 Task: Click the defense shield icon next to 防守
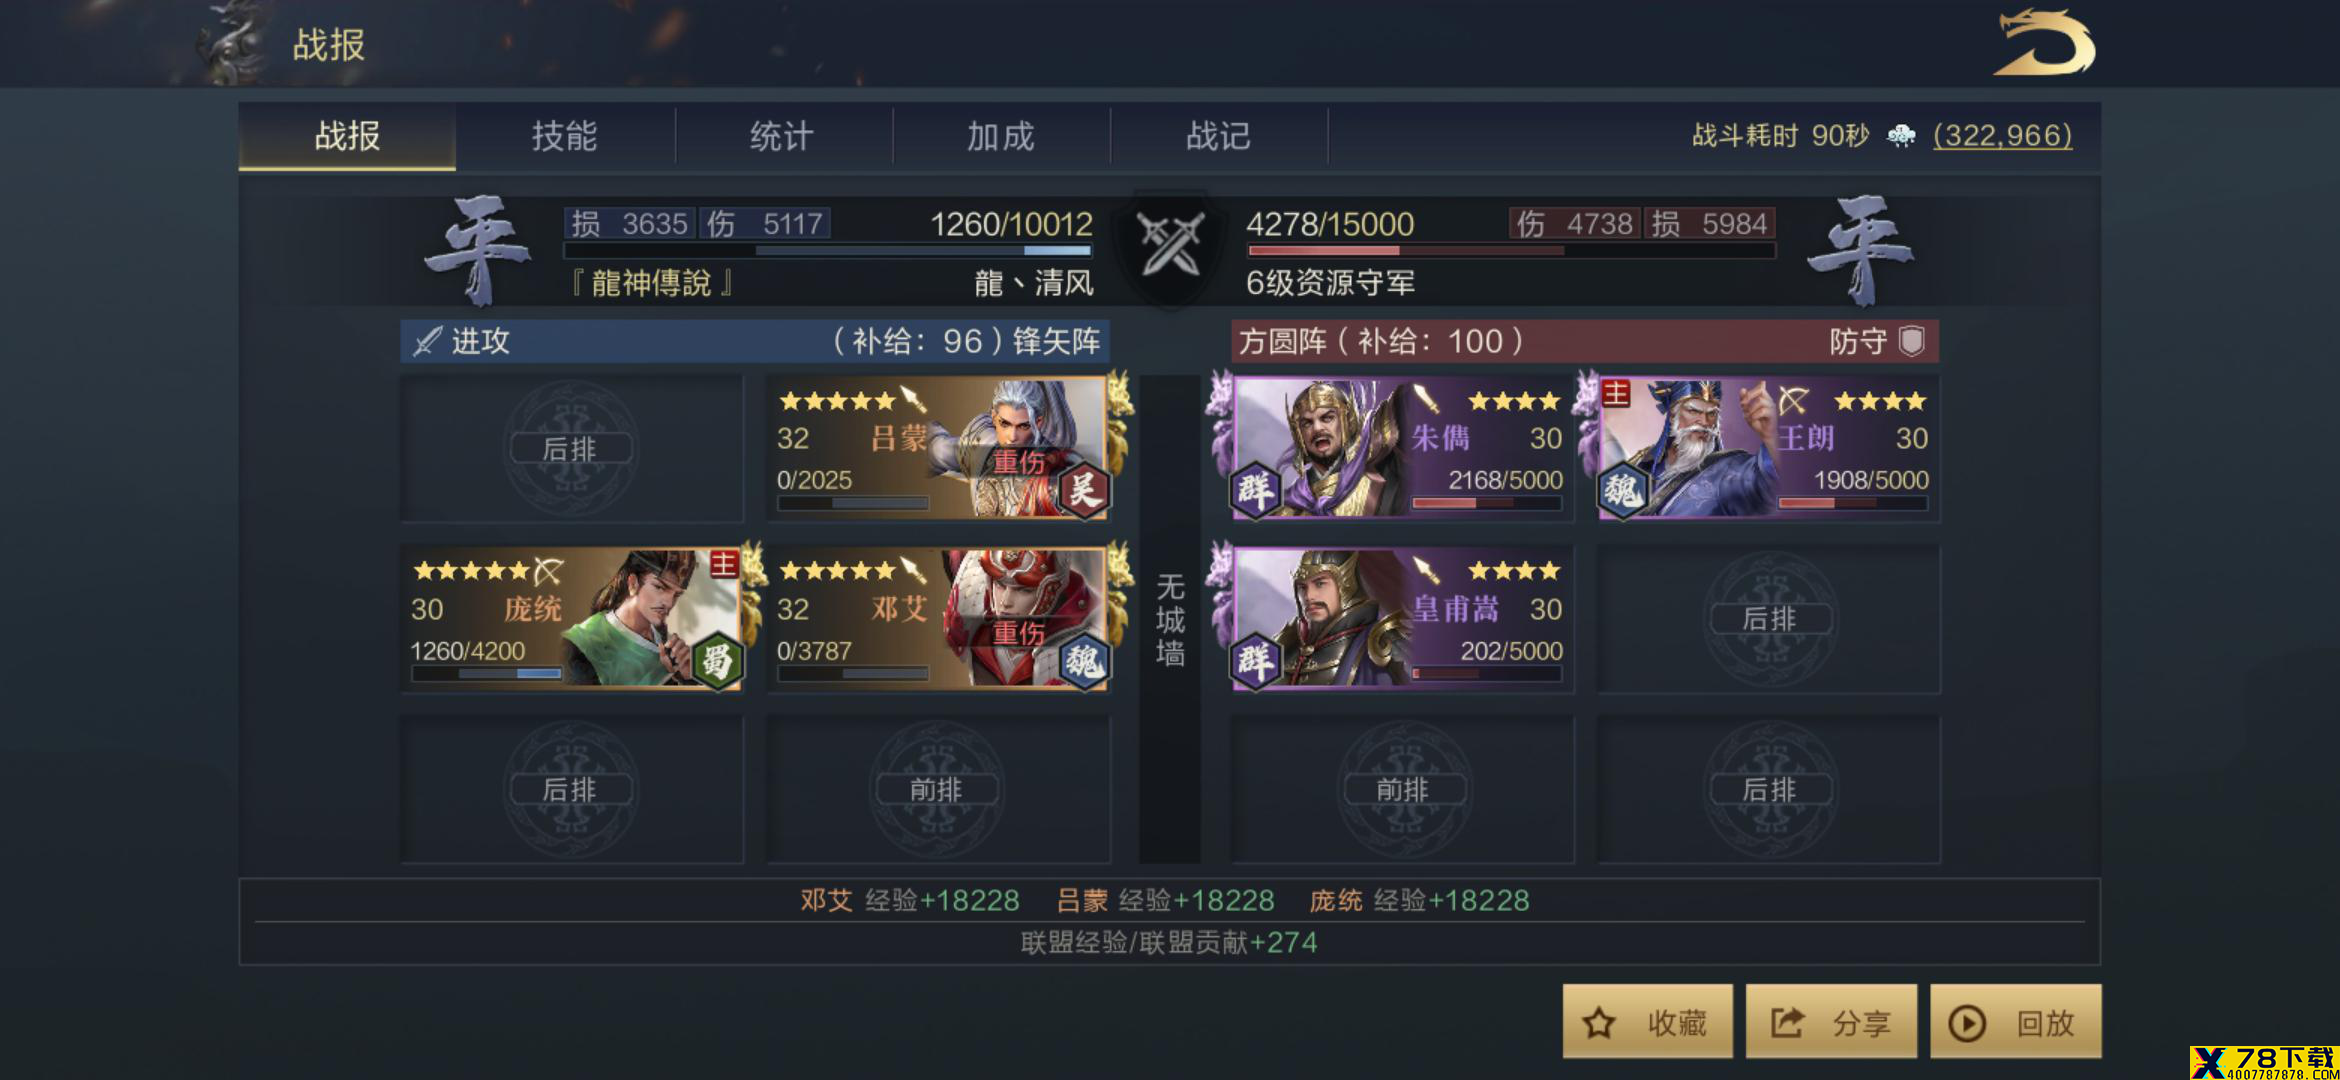click(x=1912, y=341)
